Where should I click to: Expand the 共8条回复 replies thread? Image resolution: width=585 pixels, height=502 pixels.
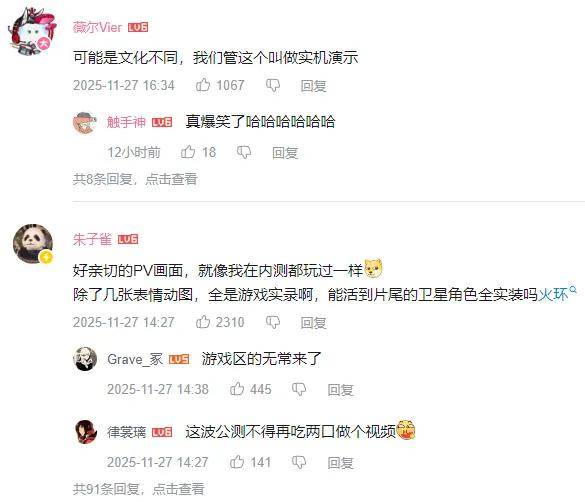(x=135, y=179)
